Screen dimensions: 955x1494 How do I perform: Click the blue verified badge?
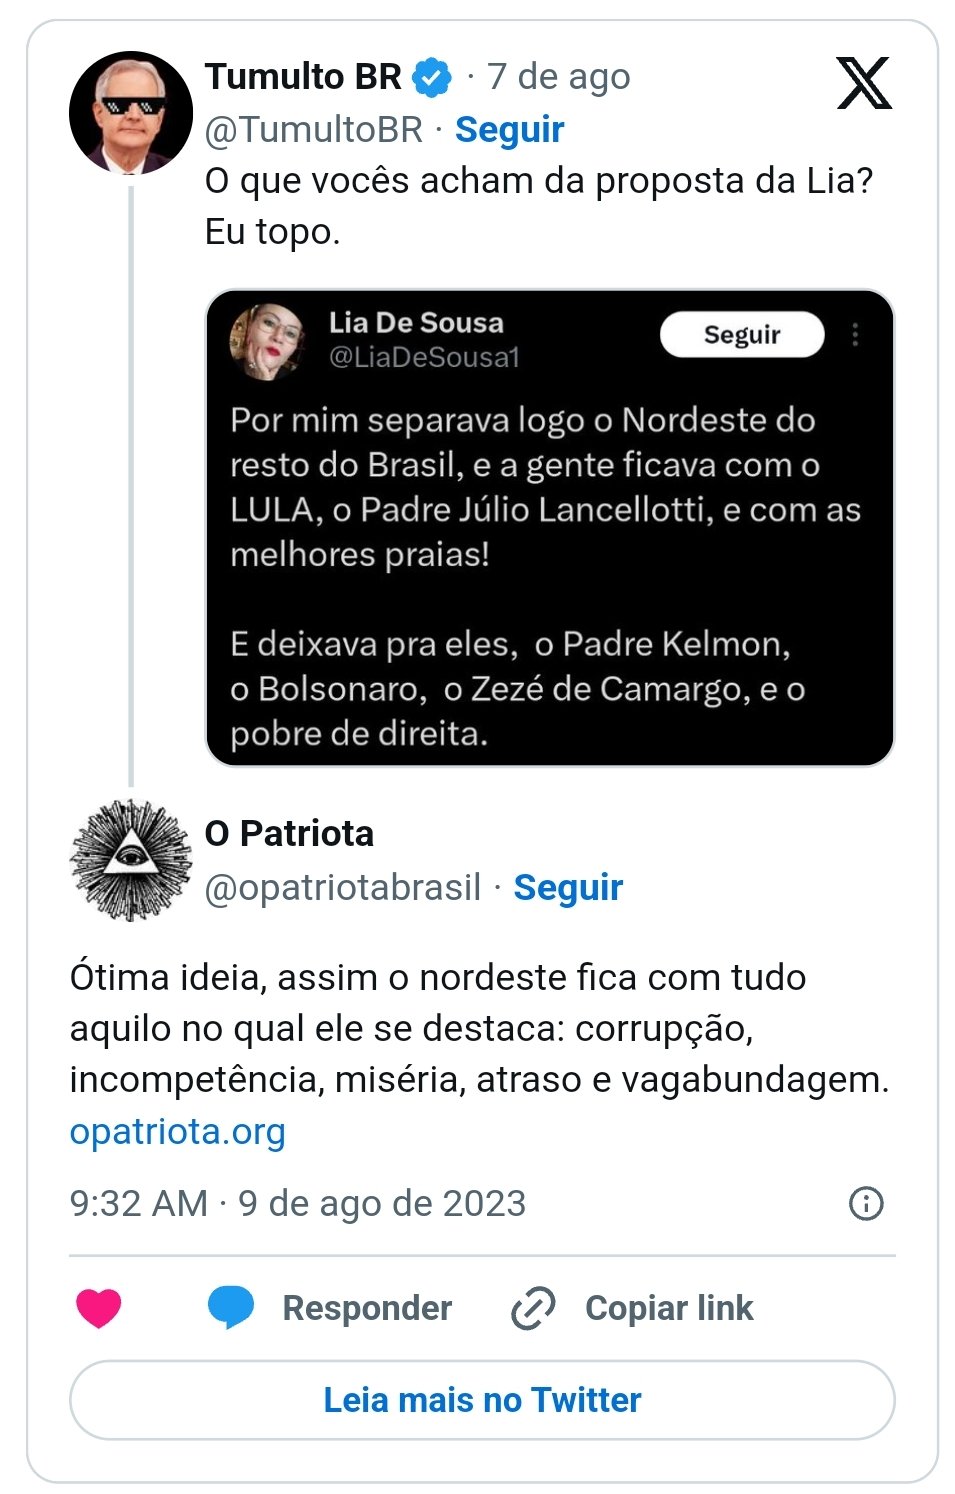(x=432, y=77)
